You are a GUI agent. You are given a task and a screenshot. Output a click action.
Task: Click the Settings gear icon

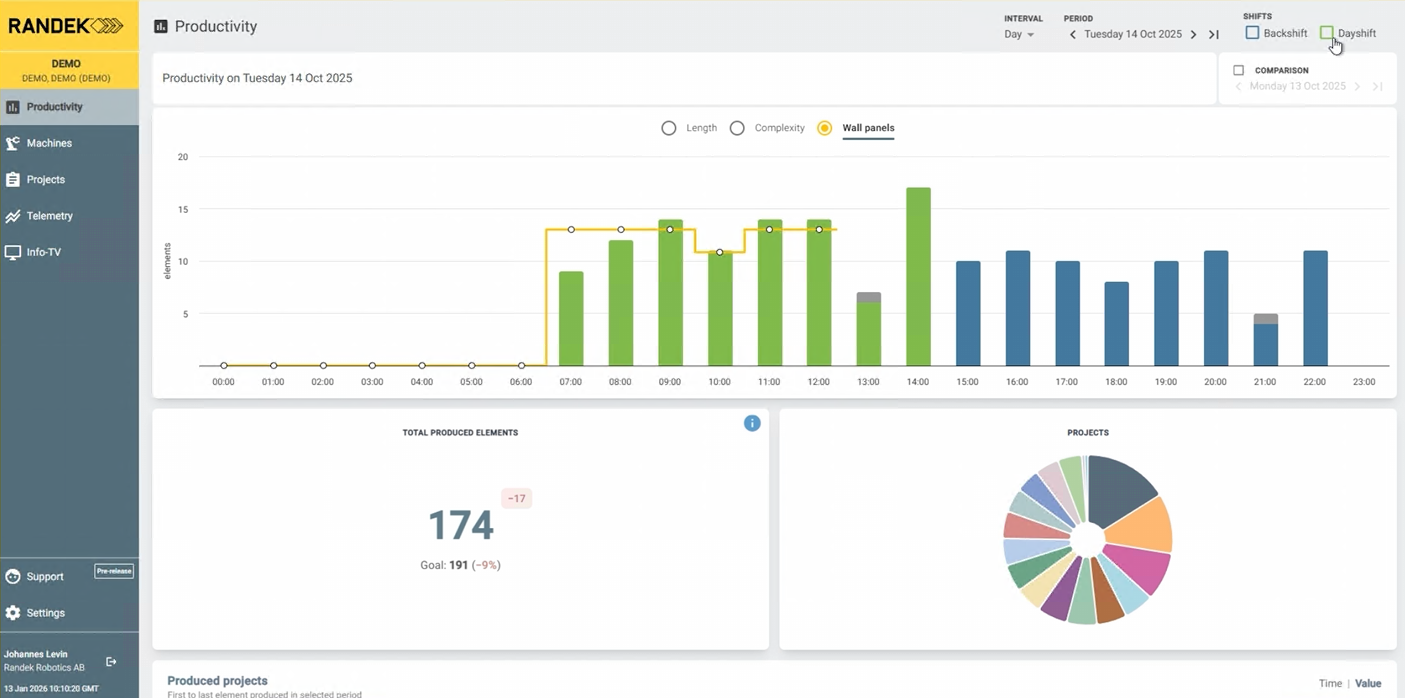13,613
